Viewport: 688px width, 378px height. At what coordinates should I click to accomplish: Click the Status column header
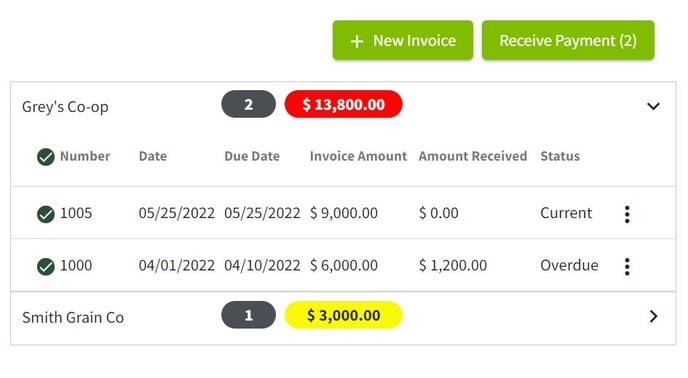pyautogui.click(x=560, y=156)
